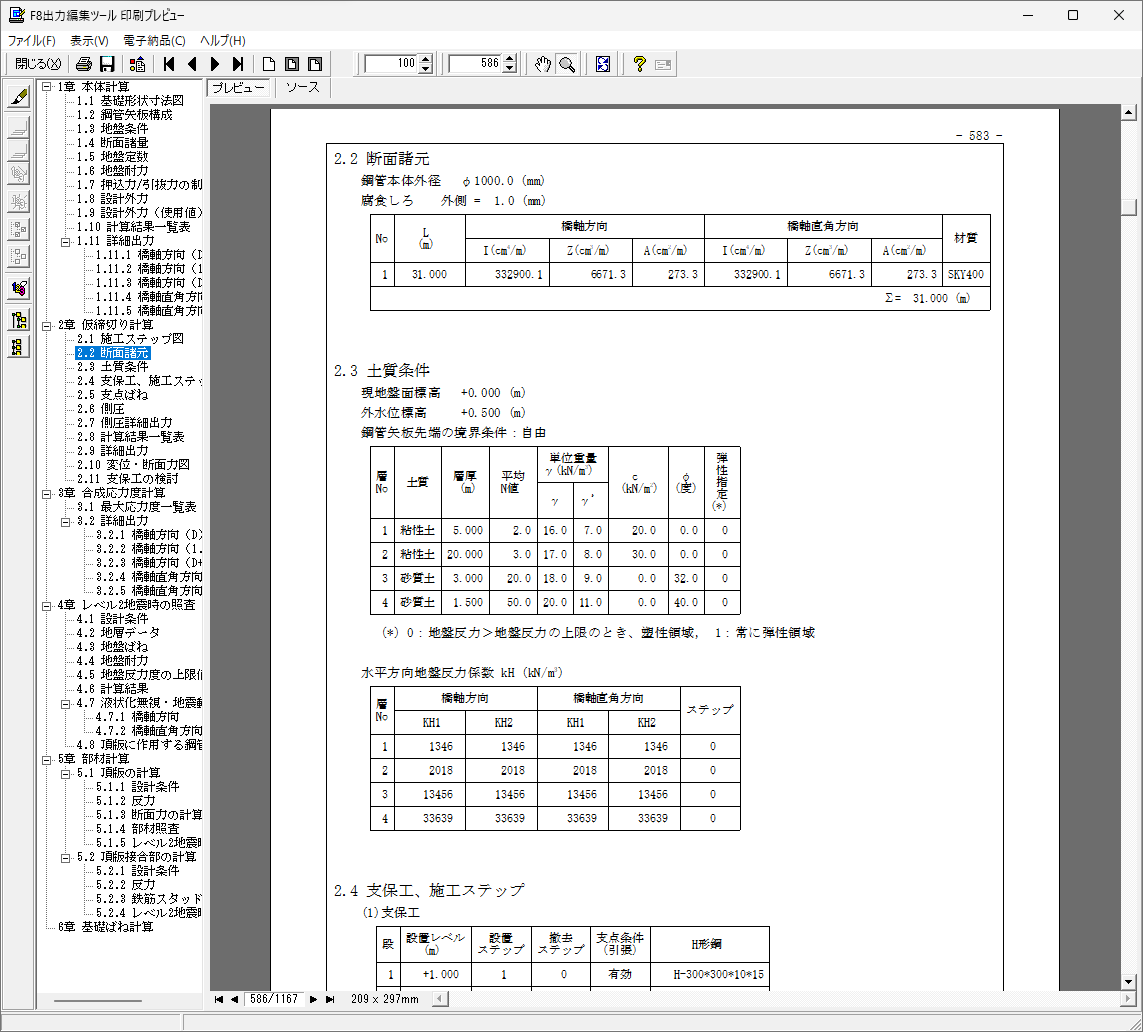Click the floppy disk save icon
Image resolution: width=1143 pixels, height=1032 pixels.
107,64
